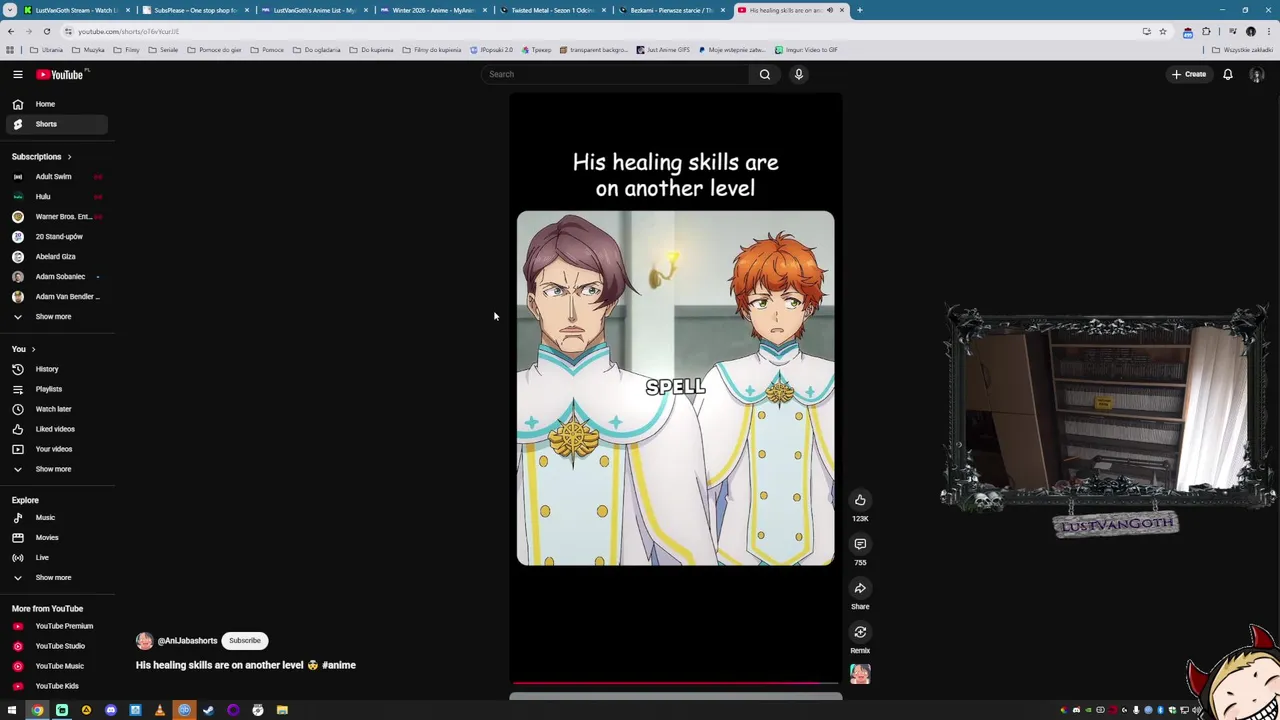Open Movies under Explore
1280x720 pixels.
(x=56, y=538)
